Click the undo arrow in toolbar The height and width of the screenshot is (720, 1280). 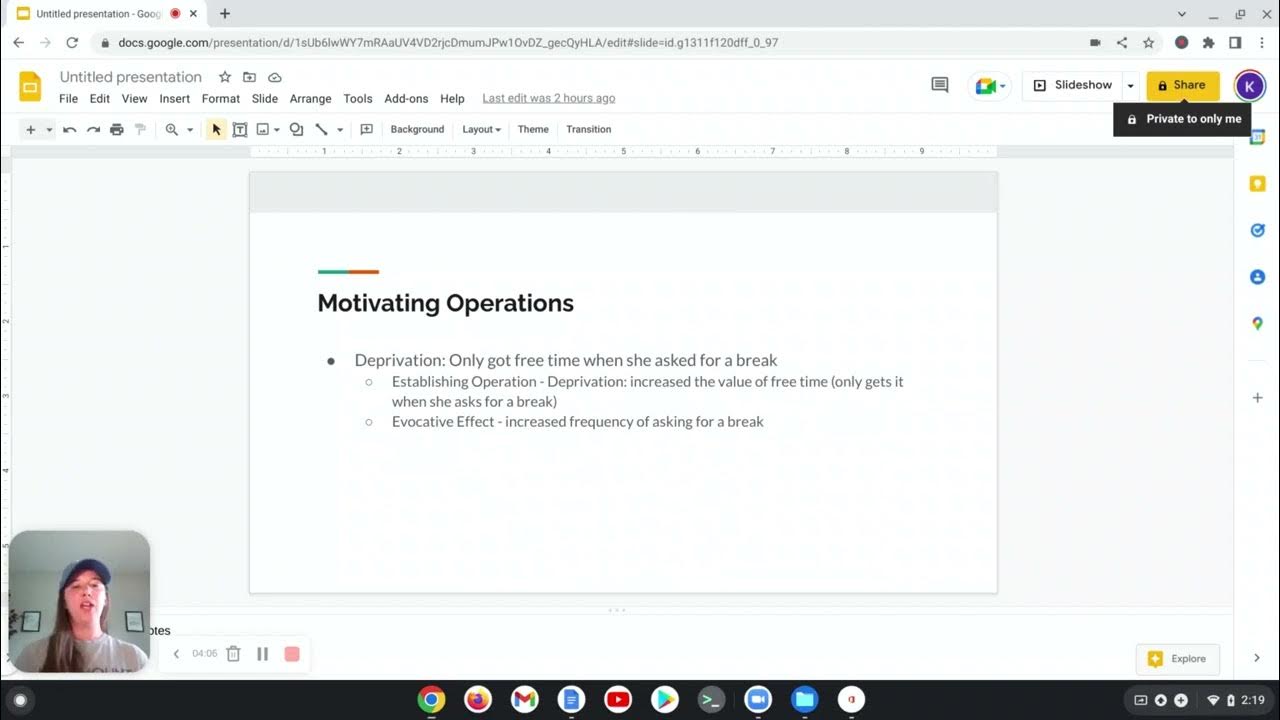click(69, 129)
